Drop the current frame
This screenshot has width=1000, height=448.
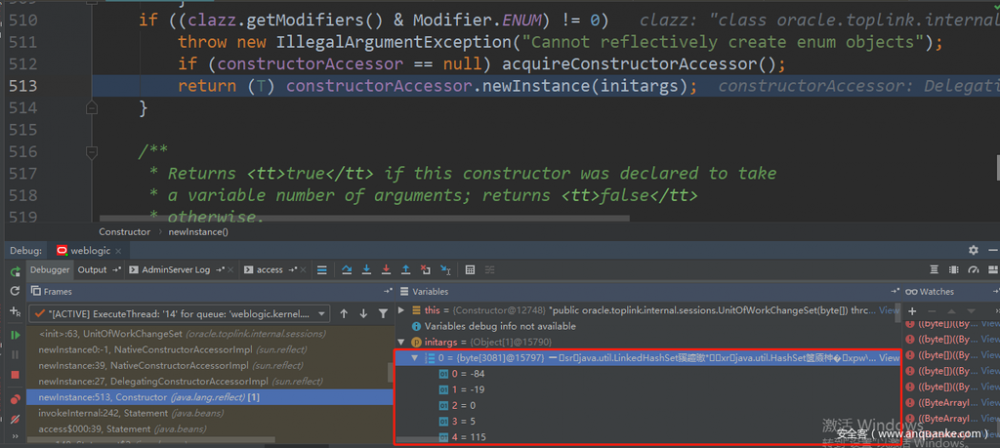[425, 270]
